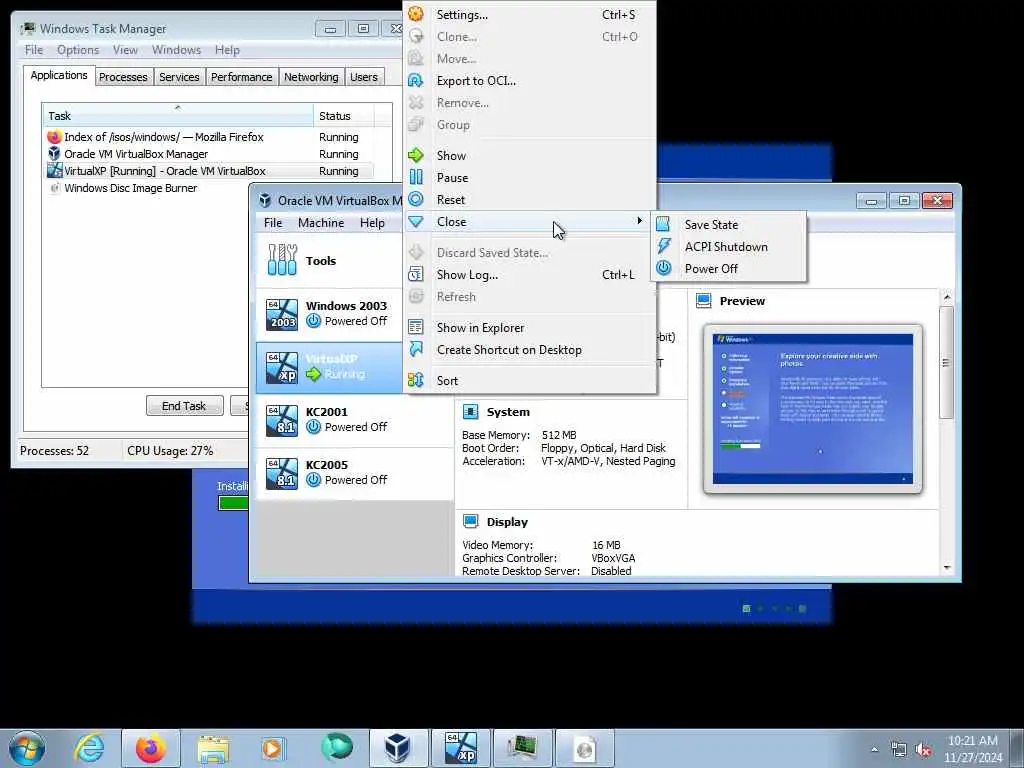Click the System section chip icon
The width and height of the screenshot is (1024, 768).
(470, 411)
